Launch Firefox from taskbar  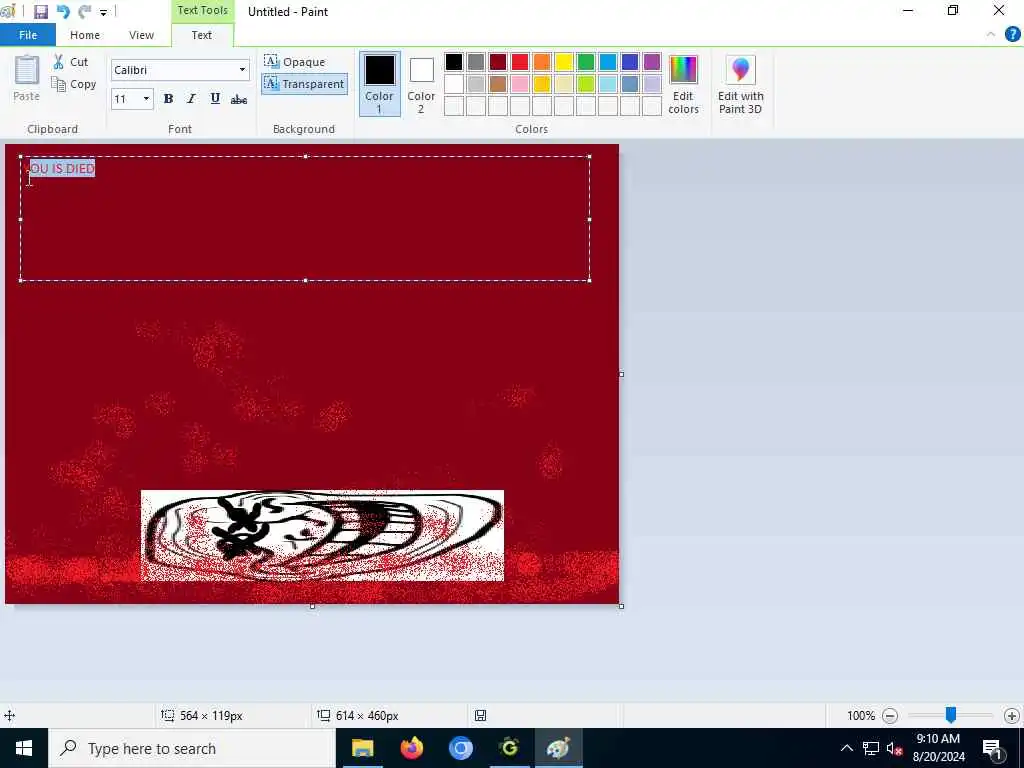(x=411, y=748)
